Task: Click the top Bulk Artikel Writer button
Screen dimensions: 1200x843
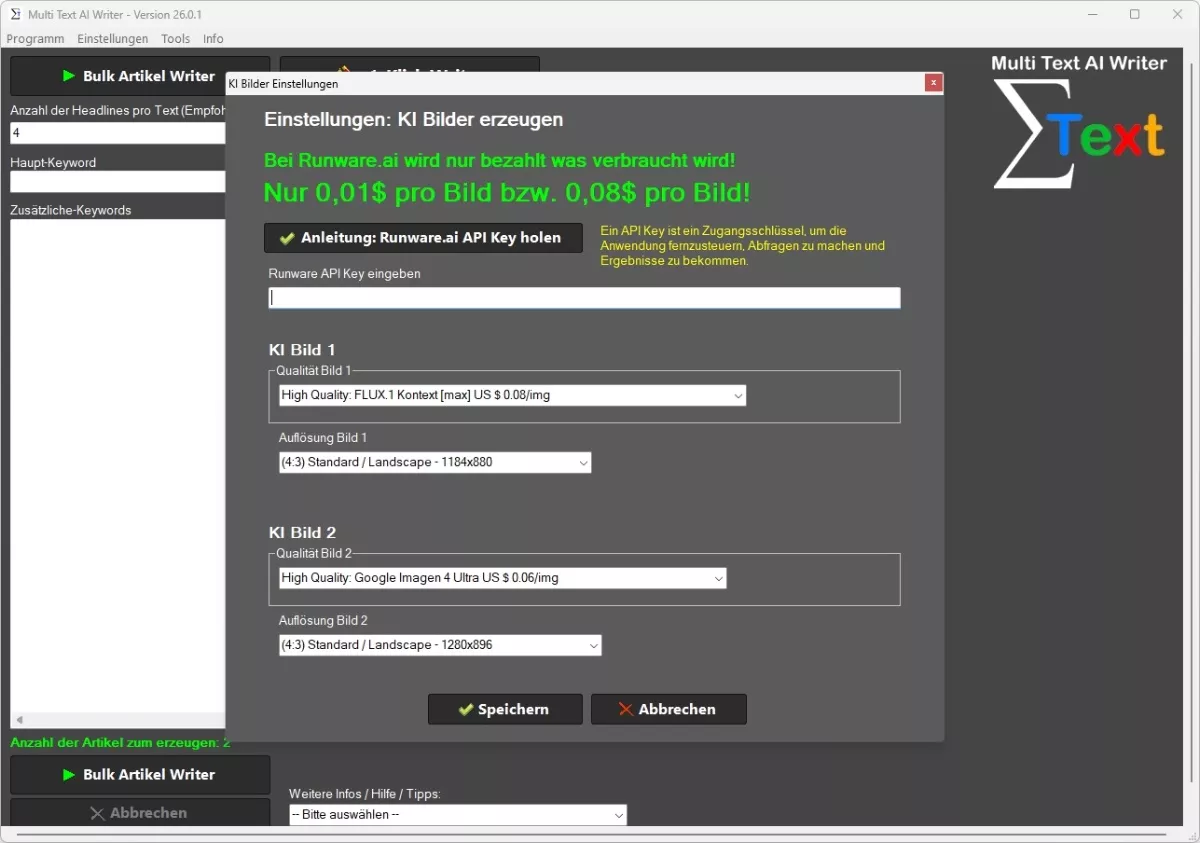Action: (140, 76)
